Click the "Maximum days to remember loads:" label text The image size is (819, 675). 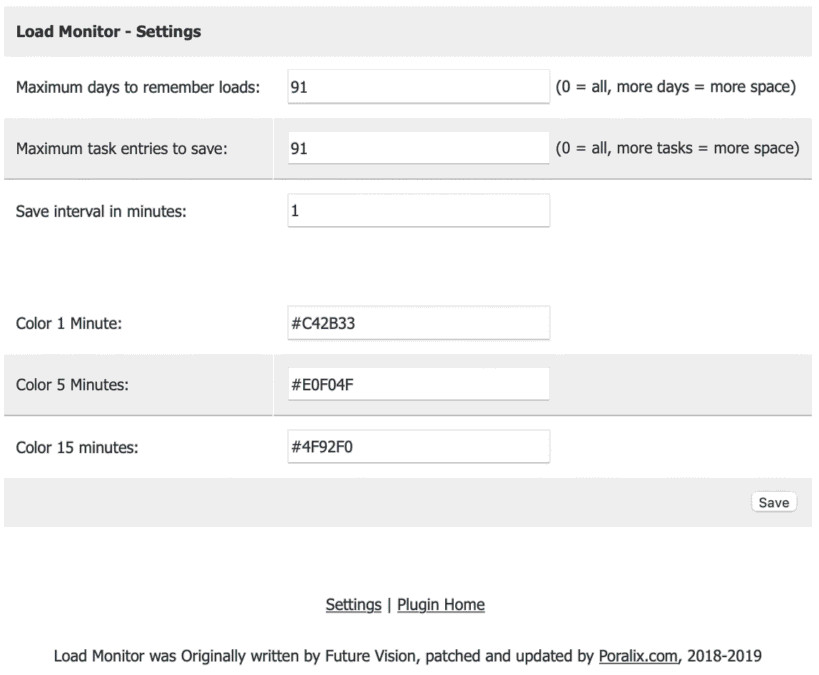[x=138, y=87]
